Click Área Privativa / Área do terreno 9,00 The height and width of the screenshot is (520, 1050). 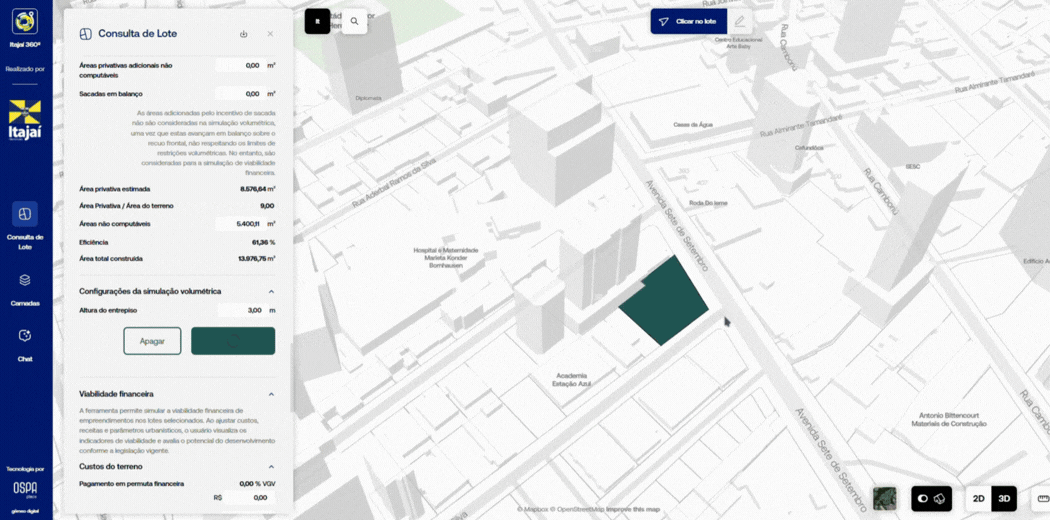click(x=267, y=206)
